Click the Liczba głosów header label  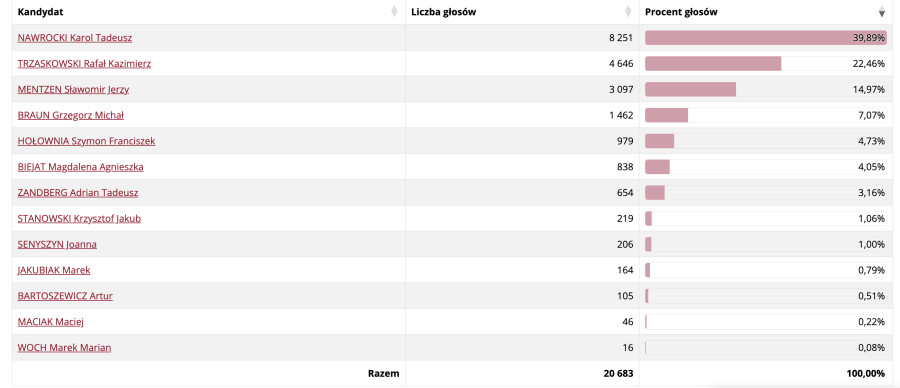(x=444, y=11)
